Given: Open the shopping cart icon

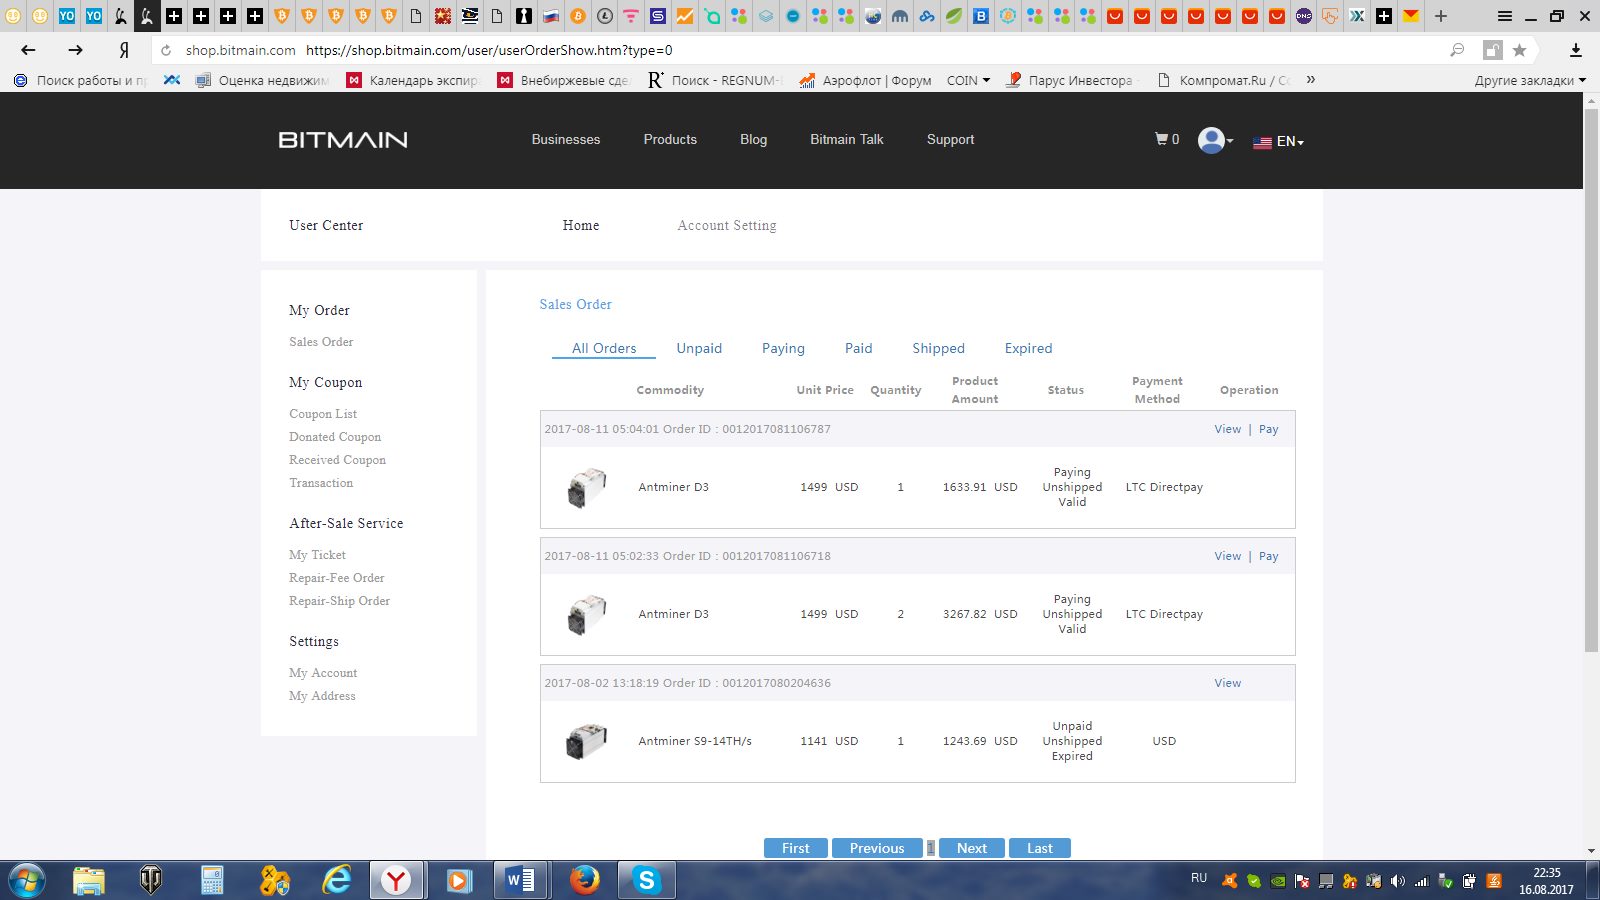Looking at the screenshot, I should 1161,140.
